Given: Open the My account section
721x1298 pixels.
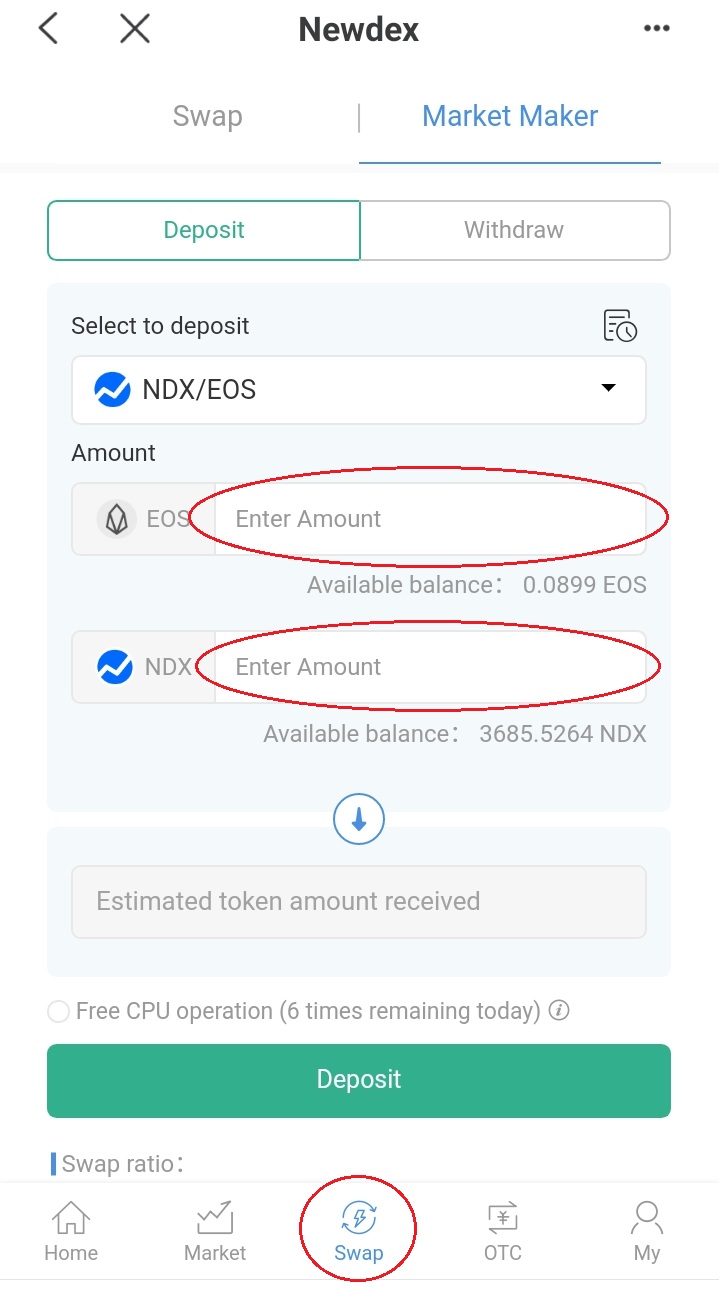Looking at the screenshot, I should 647,1232.
